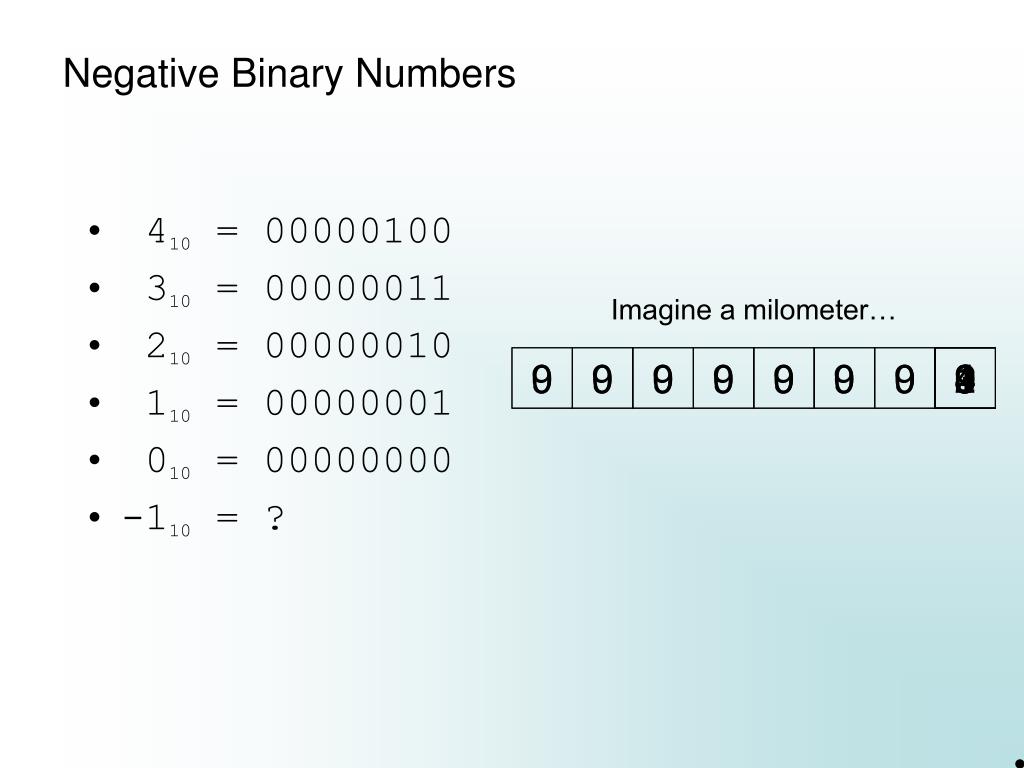
Task: Click the binary value 00000010
Action: point(359,346)
